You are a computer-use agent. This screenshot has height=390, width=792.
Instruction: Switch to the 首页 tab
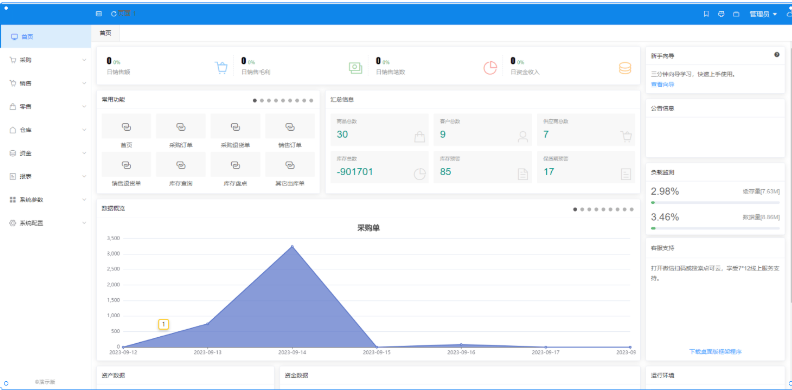coord(105,33)
